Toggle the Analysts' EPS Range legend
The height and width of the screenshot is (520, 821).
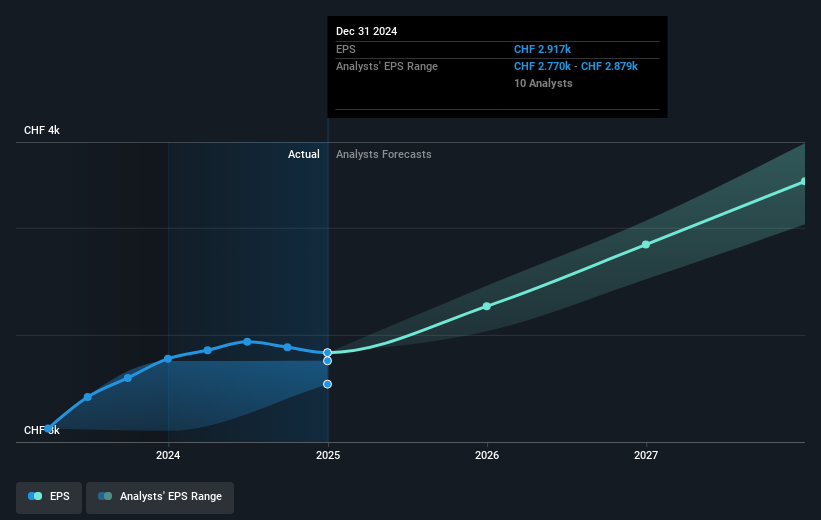160,497
